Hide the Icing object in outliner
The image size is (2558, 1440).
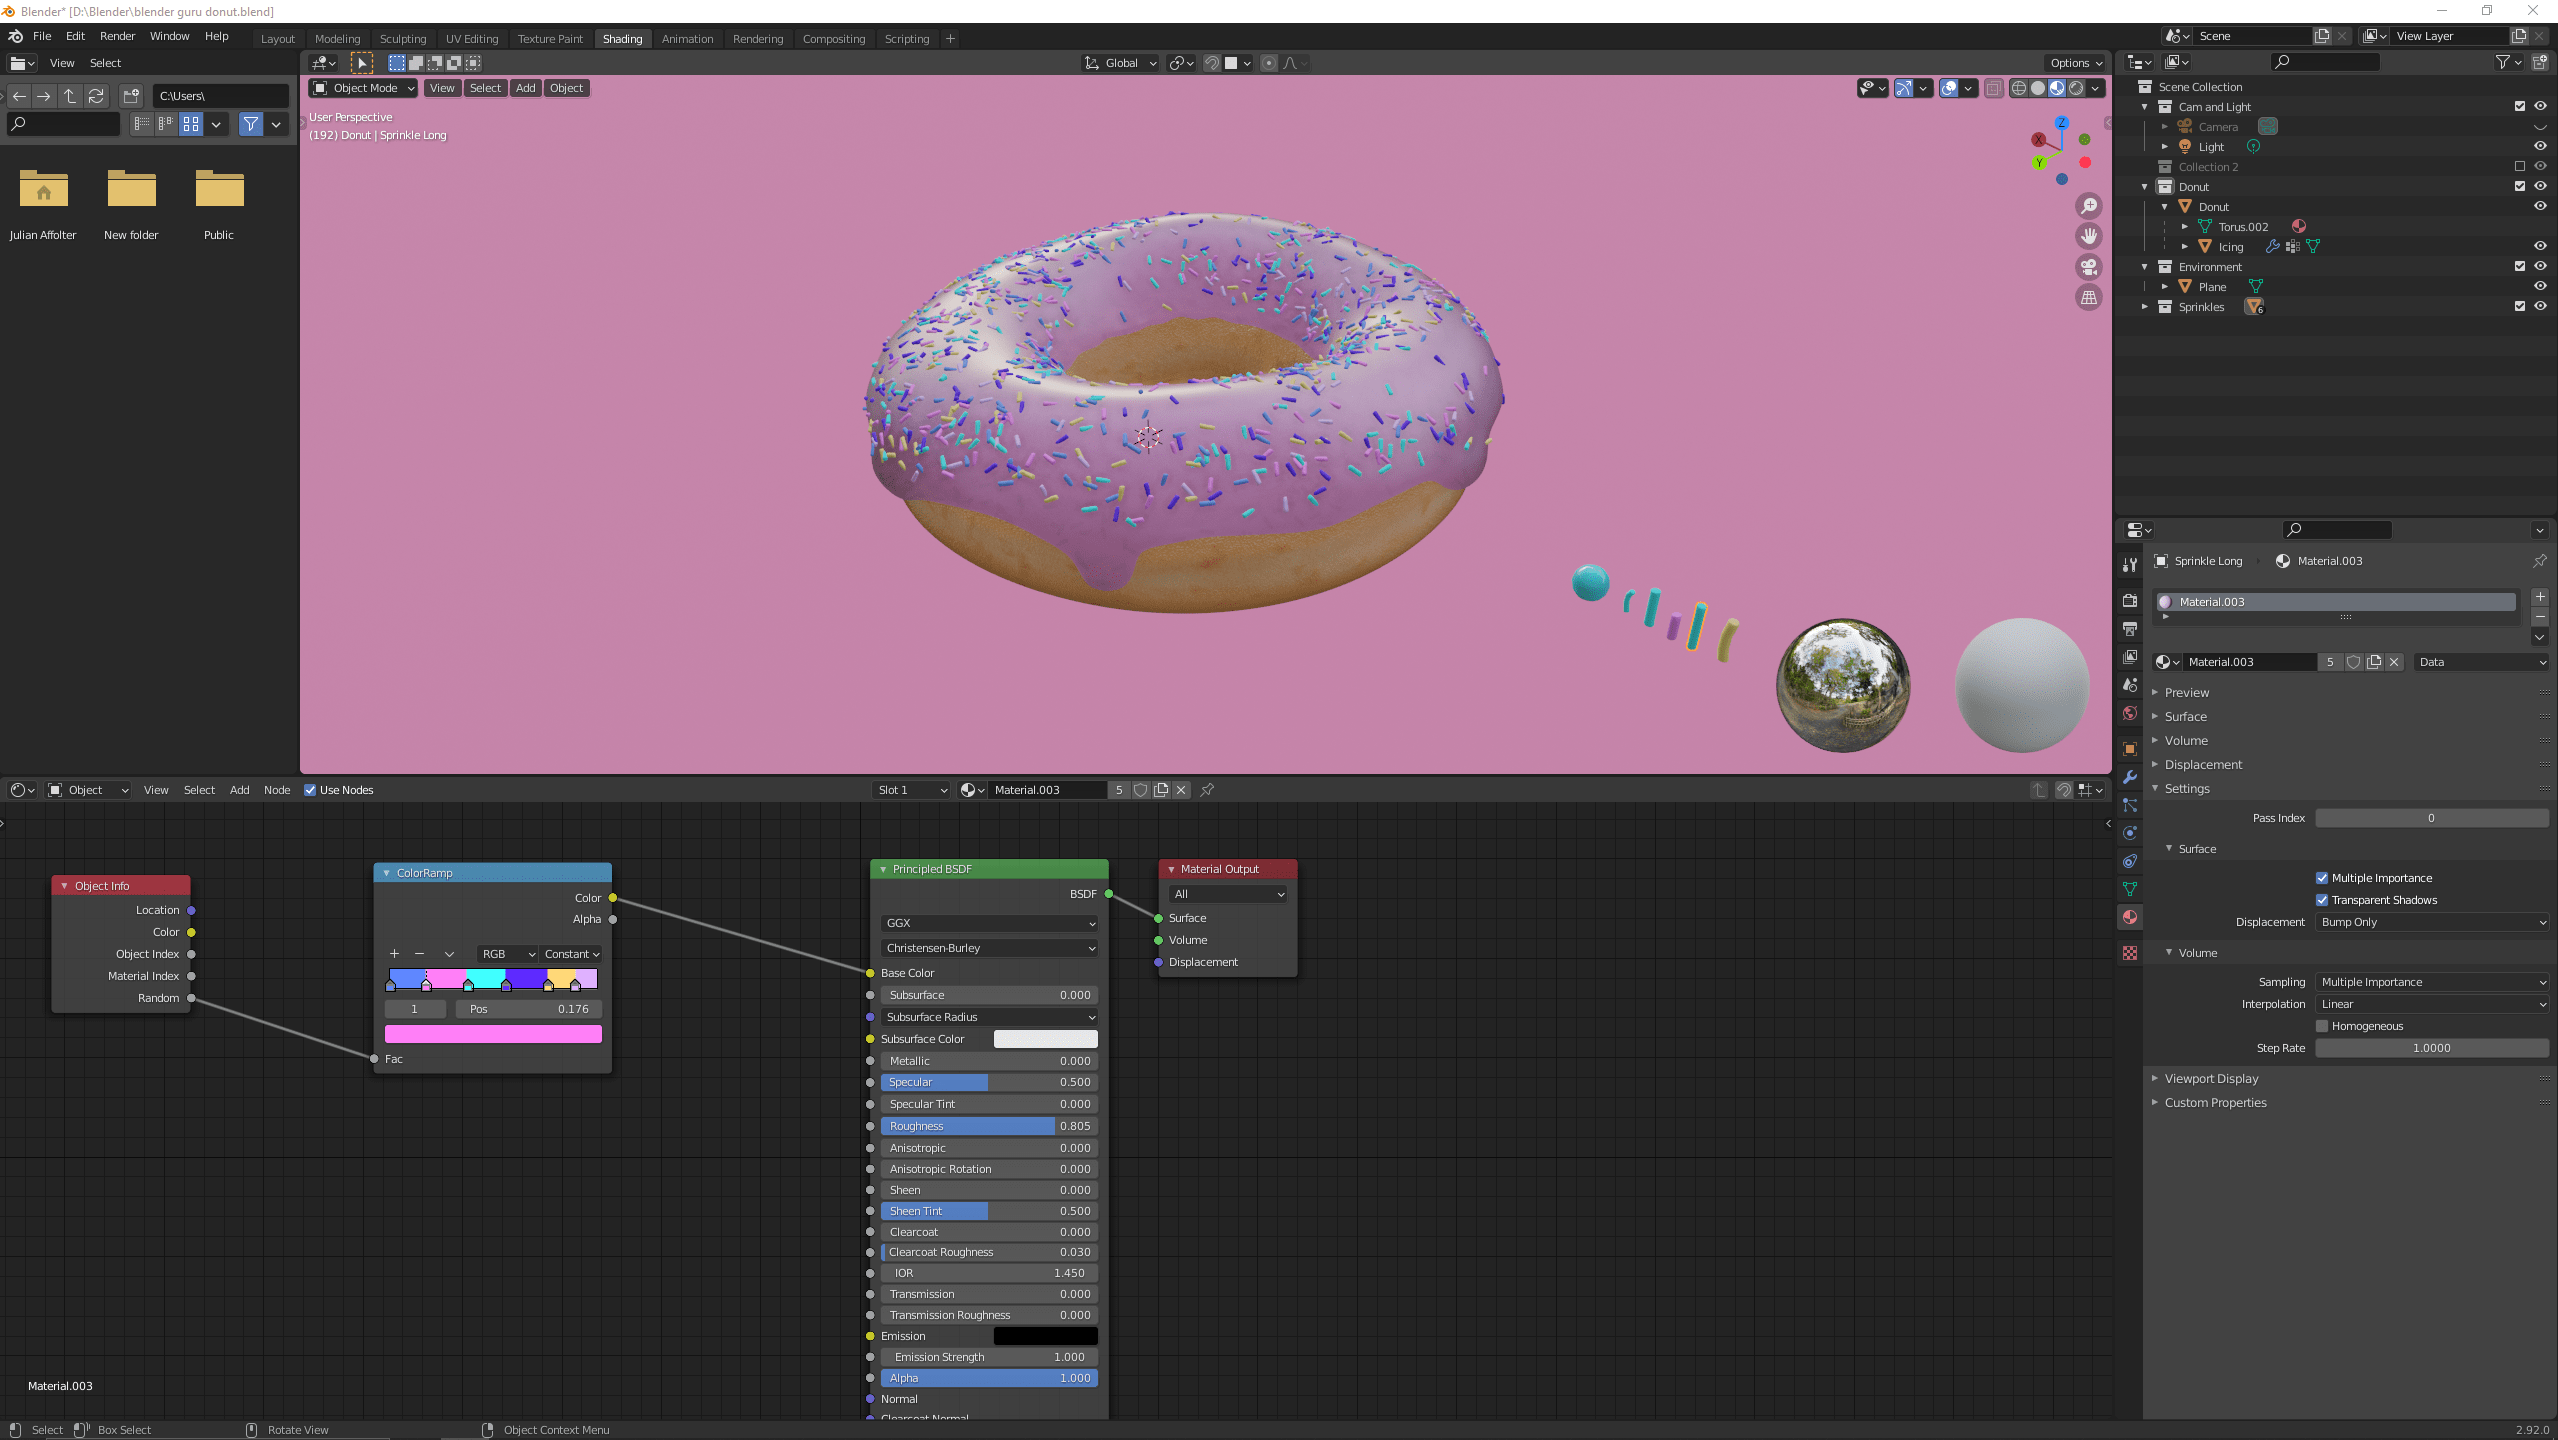2540,247
